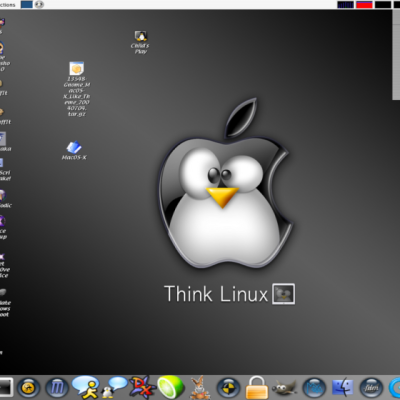Open the Gnome MacOS-X theme tar.gz file
The image size is (400, 400).
tap(77, 89)
